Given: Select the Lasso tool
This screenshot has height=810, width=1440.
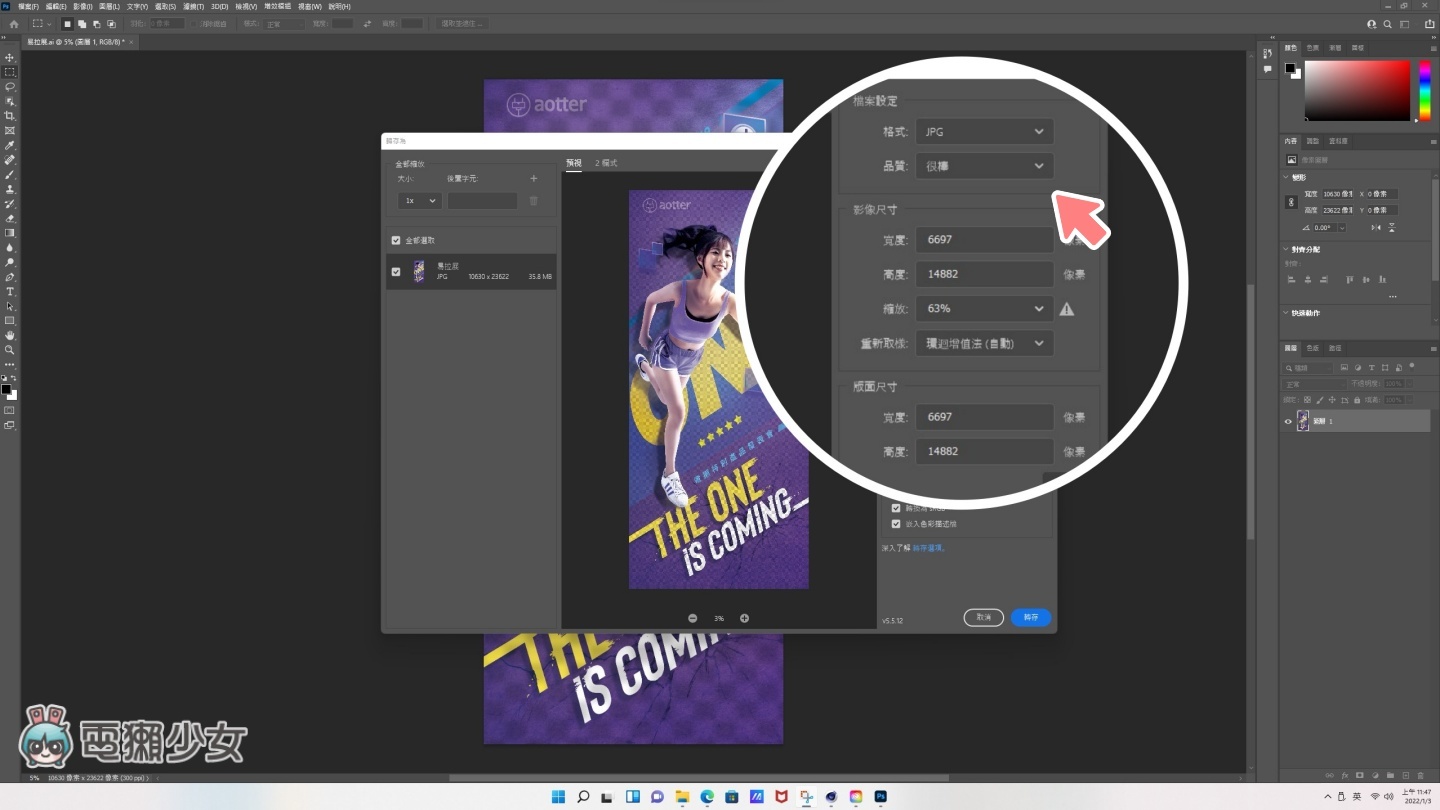Looking at the screenshot, I should tap(10, 87).
